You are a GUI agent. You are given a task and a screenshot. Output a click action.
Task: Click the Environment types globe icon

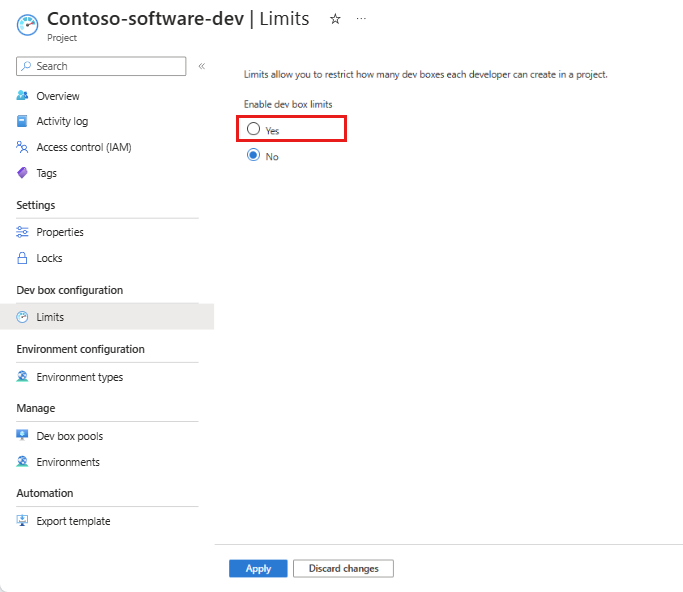coord(22,376)
